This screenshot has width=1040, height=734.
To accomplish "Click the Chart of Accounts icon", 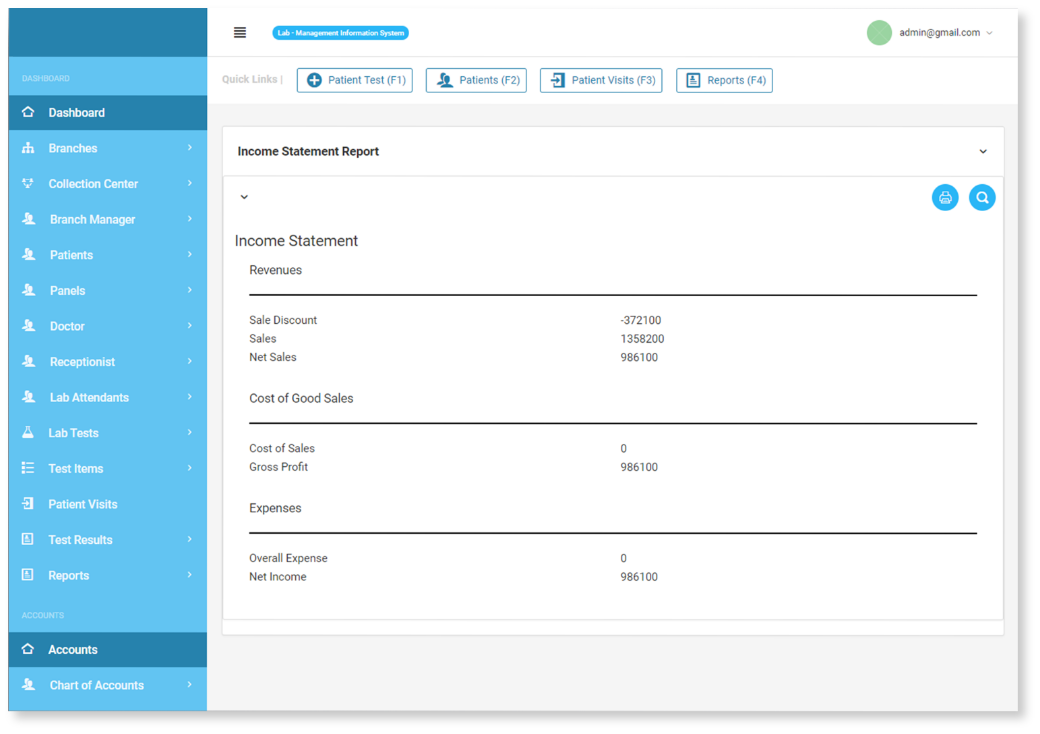I will click(x=29, y=685).
